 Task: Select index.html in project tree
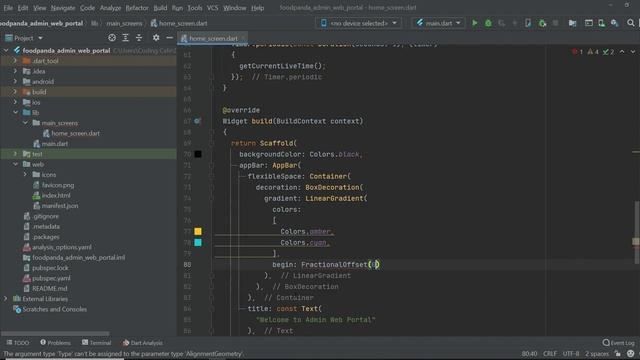[x=51, y=196]
